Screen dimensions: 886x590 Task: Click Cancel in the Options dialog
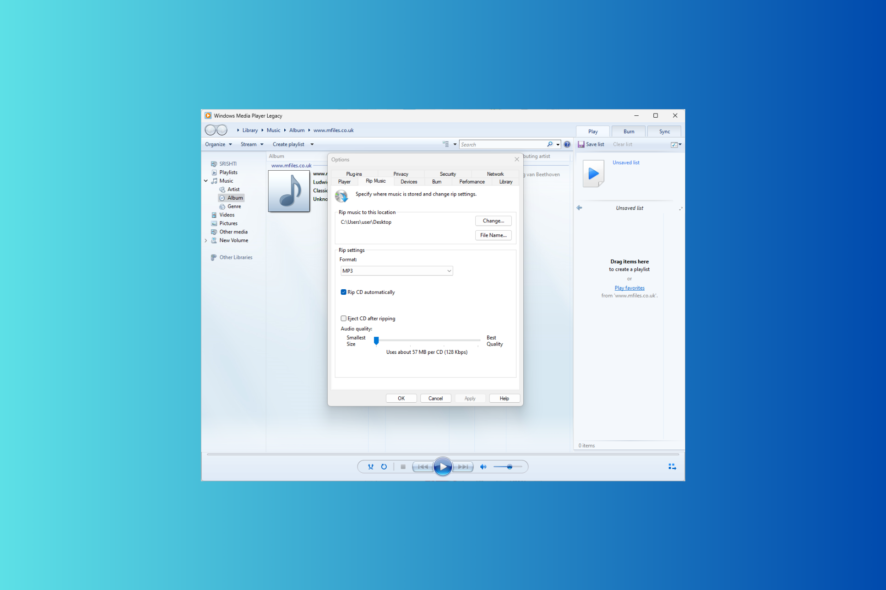(436, 398)
